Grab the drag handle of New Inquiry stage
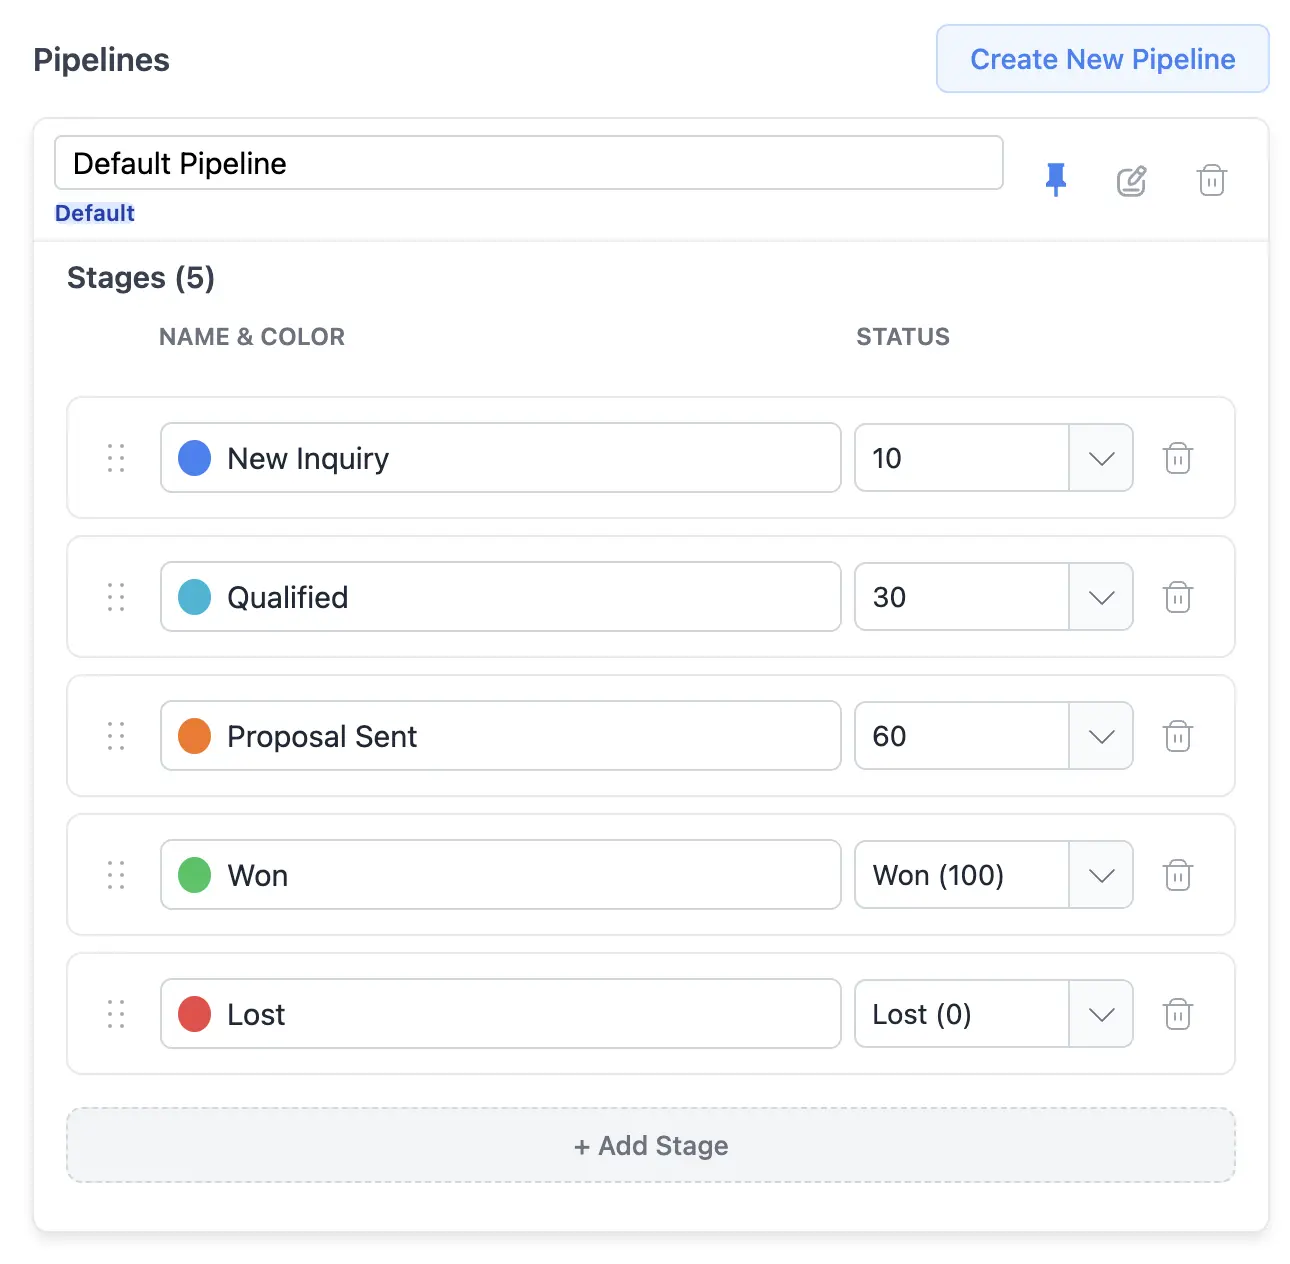The image size is (1290, 1264). click(116, 458)
